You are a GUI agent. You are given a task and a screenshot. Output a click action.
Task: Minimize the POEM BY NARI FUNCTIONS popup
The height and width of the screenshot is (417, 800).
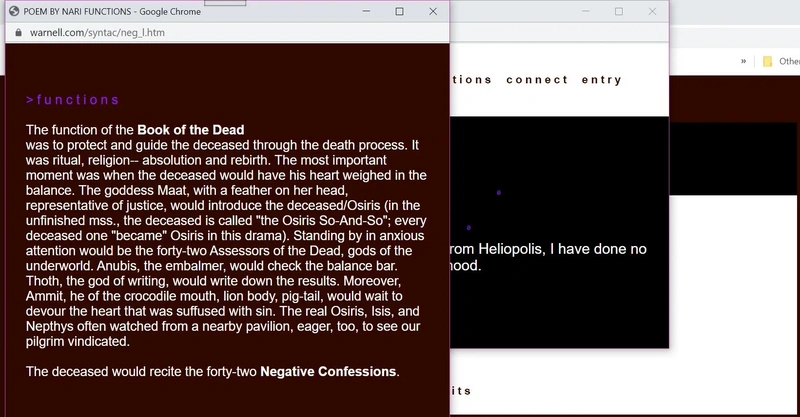366,11
